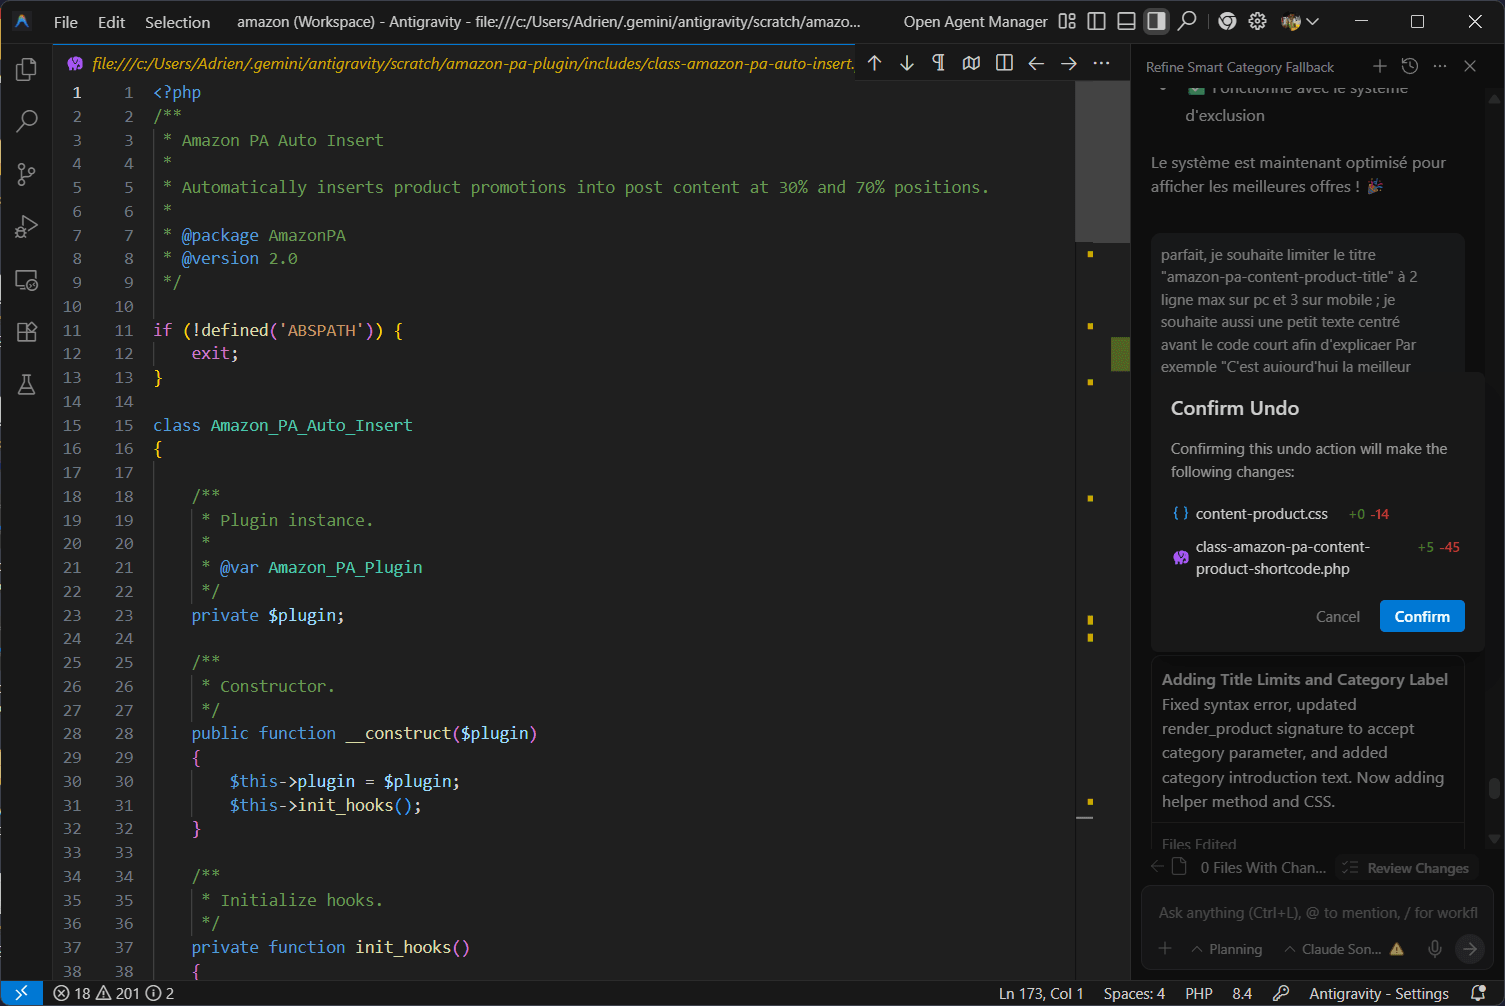This screenshot has height=1006, width=1505.
Task: Open Run and Debug panel
Action: (x=27, y=227)
